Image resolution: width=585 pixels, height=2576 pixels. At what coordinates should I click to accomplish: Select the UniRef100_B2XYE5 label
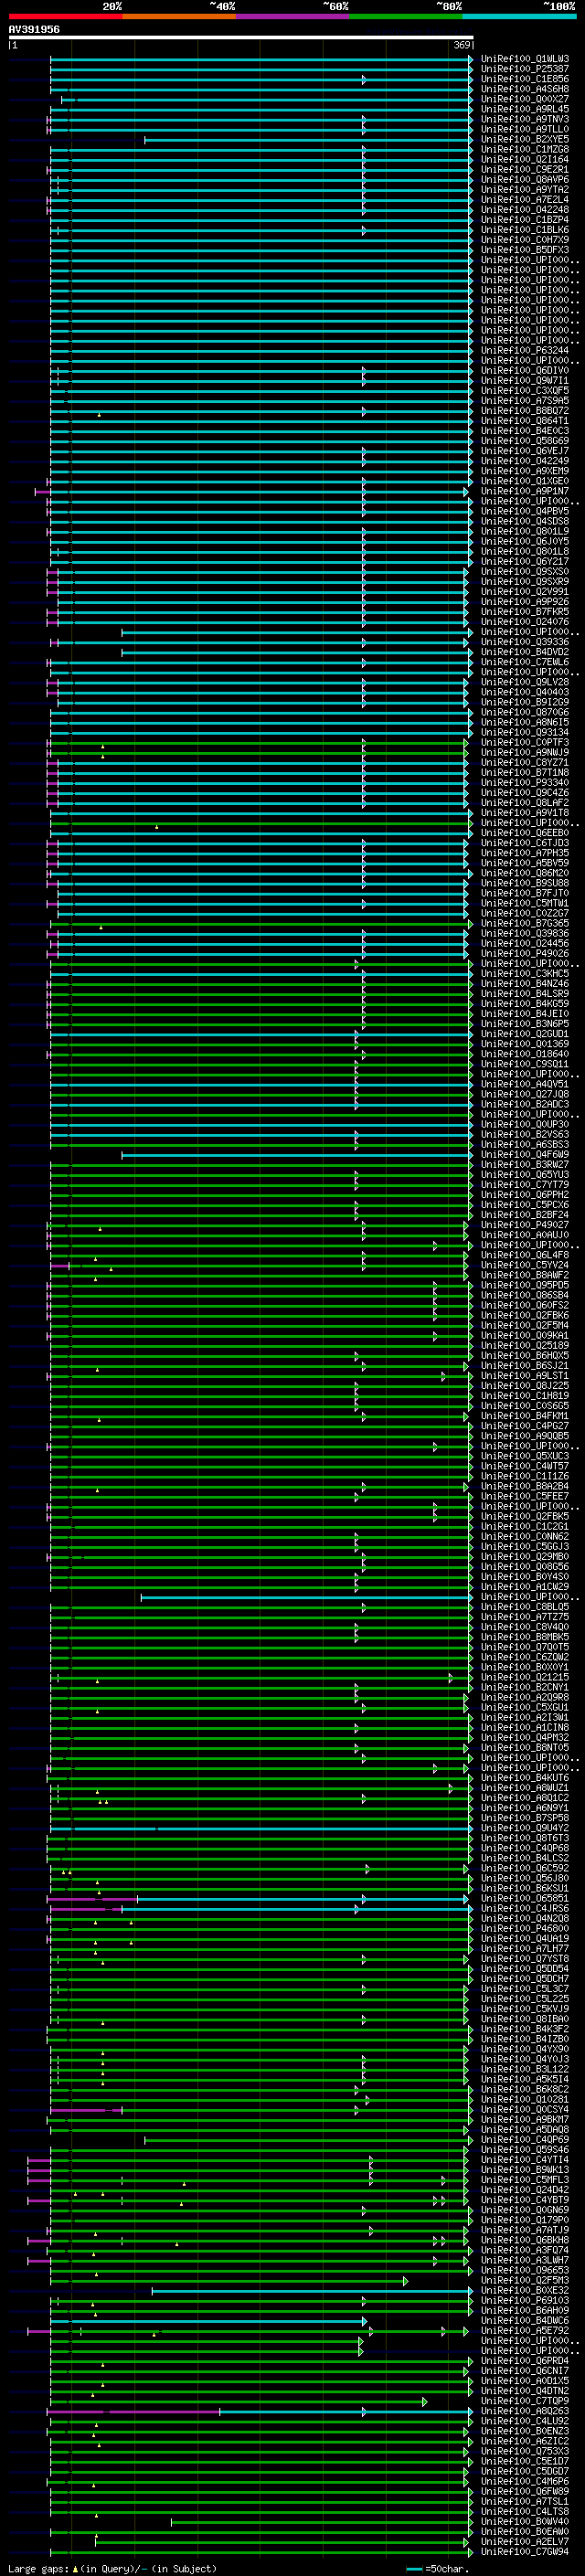(x=525, y=139)
